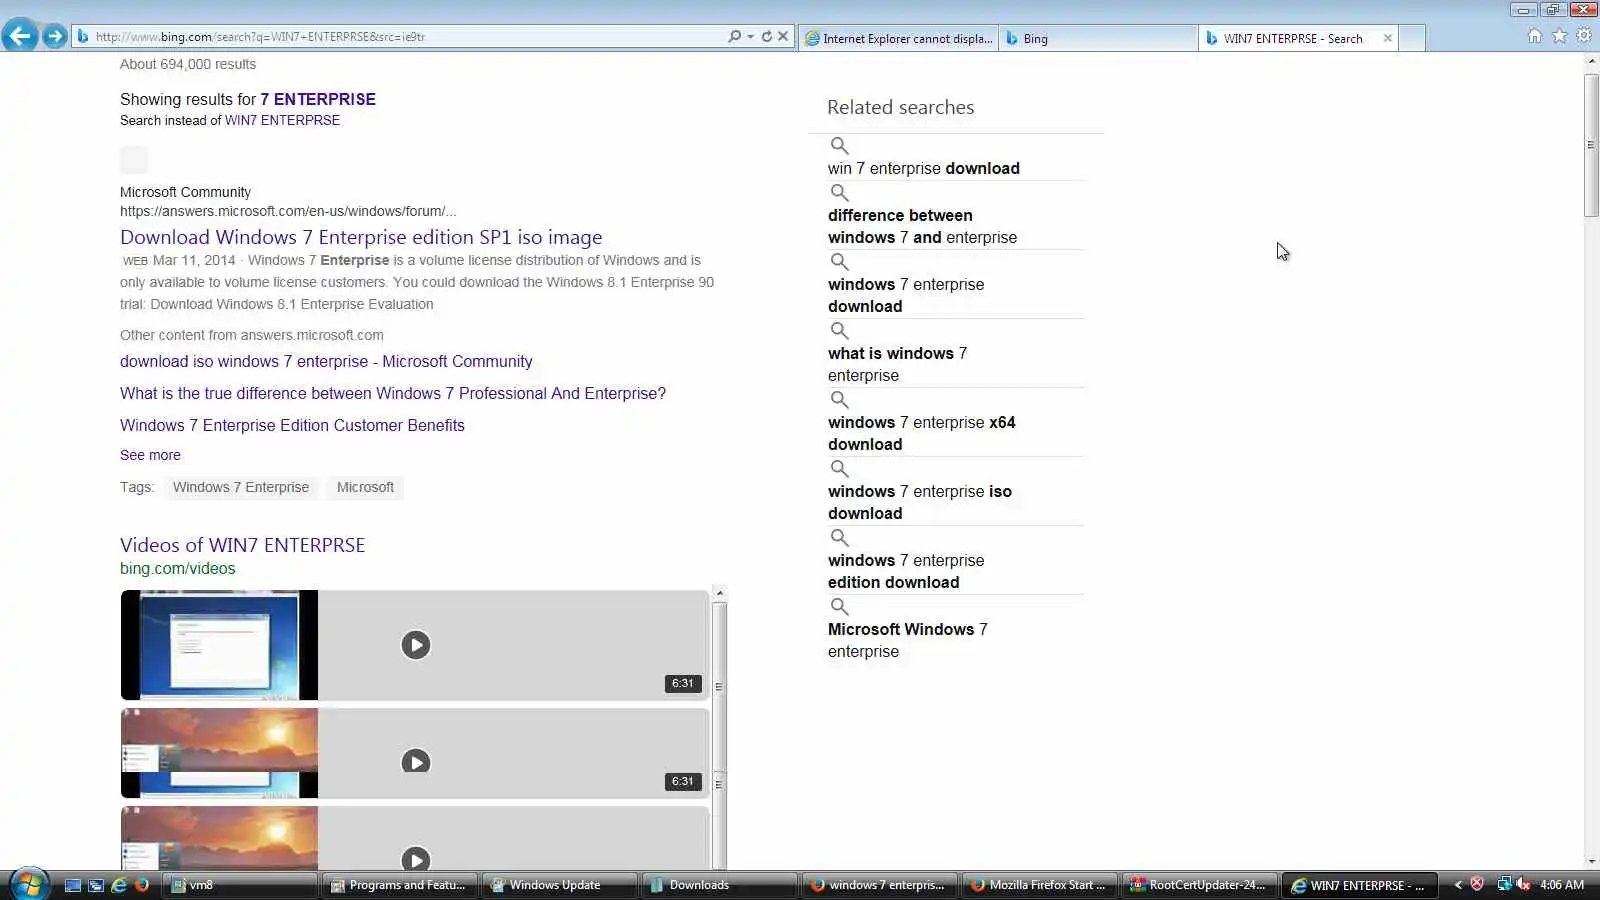The width and height of the screenshot is (1600, 900).
Task: Switch to 'Programs and Features' taskbar window
Action: pos(400,885)
